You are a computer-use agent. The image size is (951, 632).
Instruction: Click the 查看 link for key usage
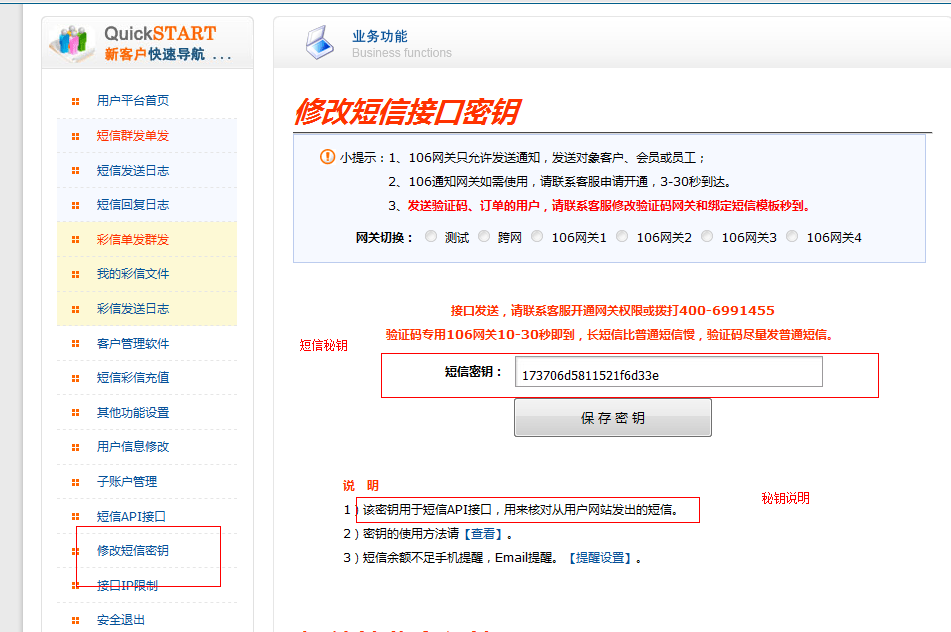click(x=483, y=534)
